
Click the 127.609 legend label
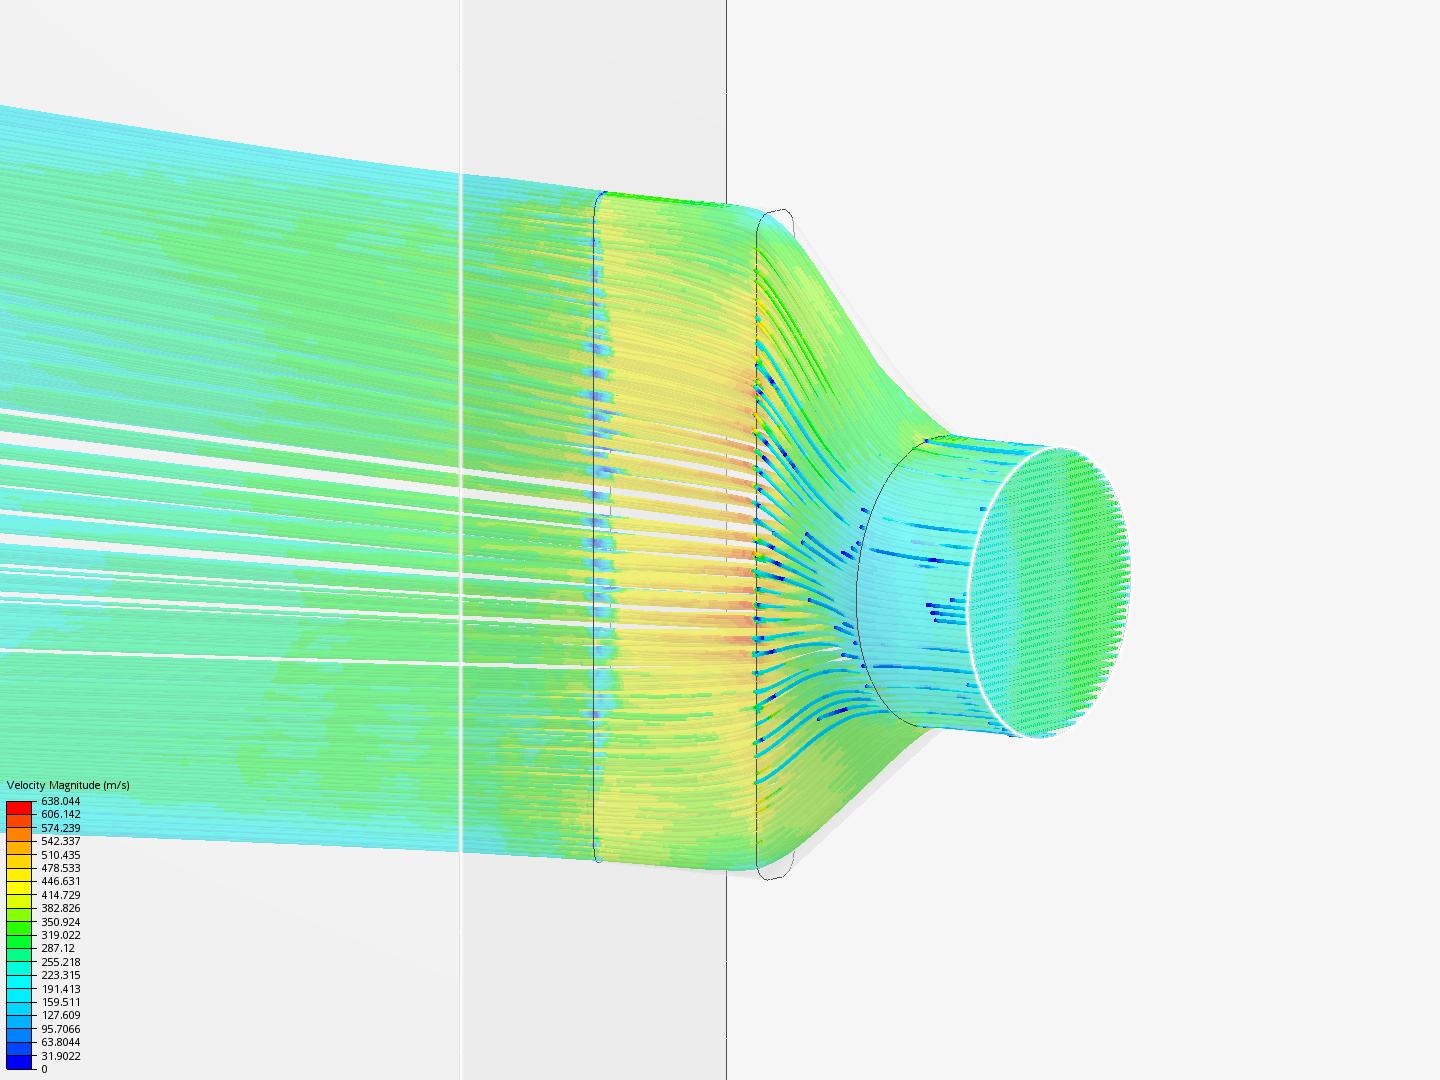click(x=60, y=1015)
